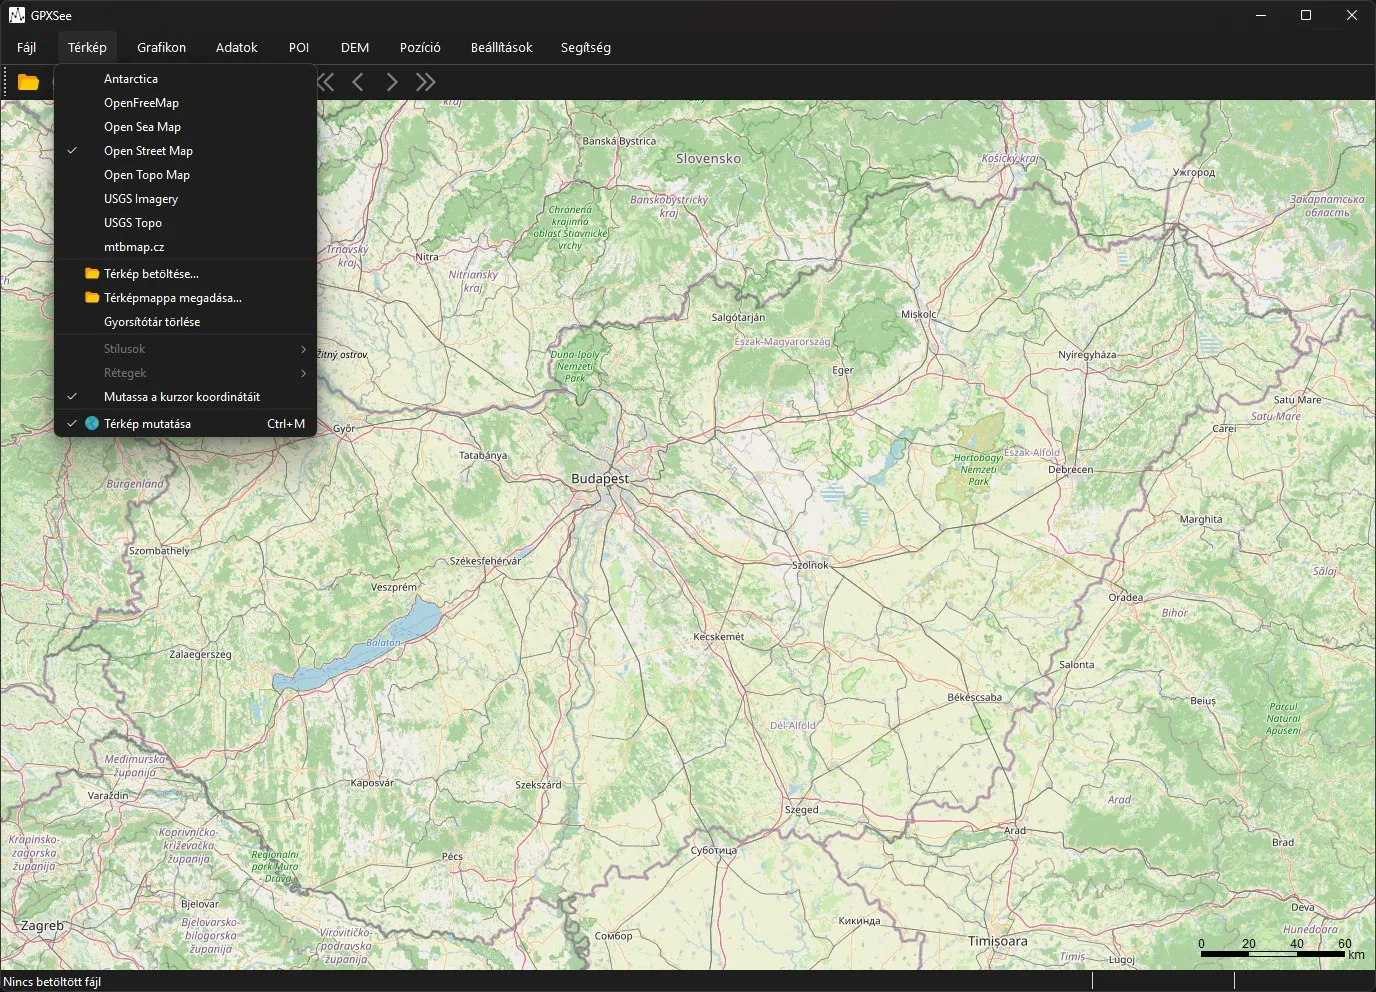Click the Székesfehérvár label on the map
This screenshot has height=992, width=1376.
coord(485,561)
